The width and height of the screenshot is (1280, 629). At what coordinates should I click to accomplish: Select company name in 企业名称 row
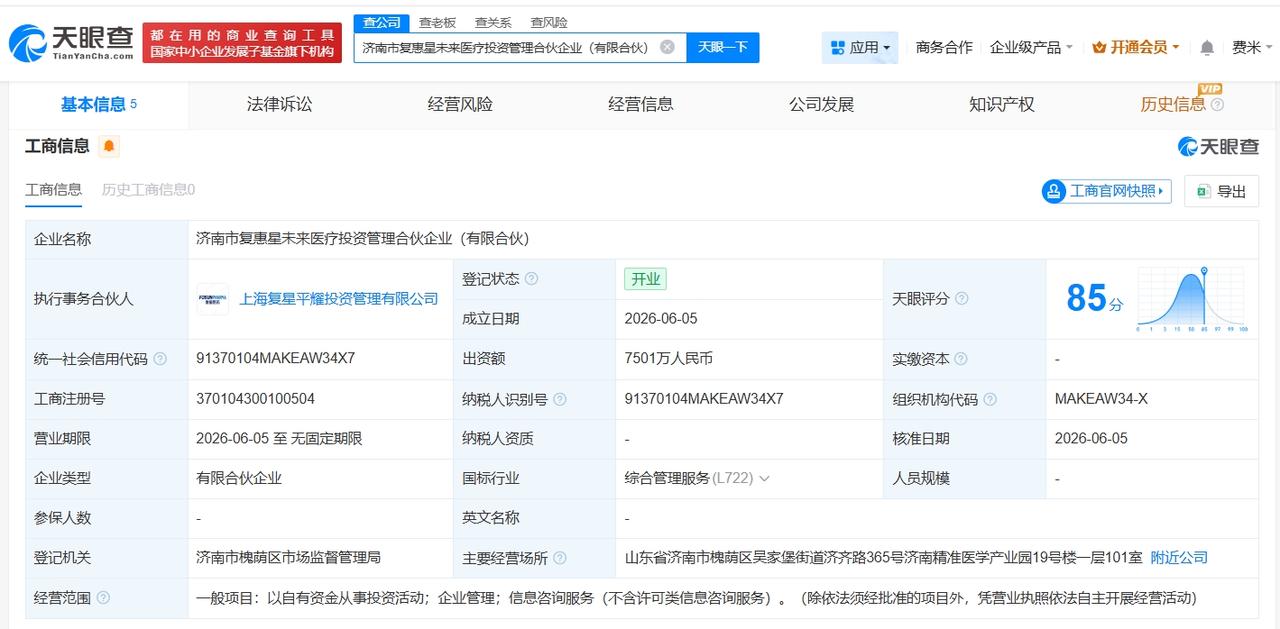[362, 239]
